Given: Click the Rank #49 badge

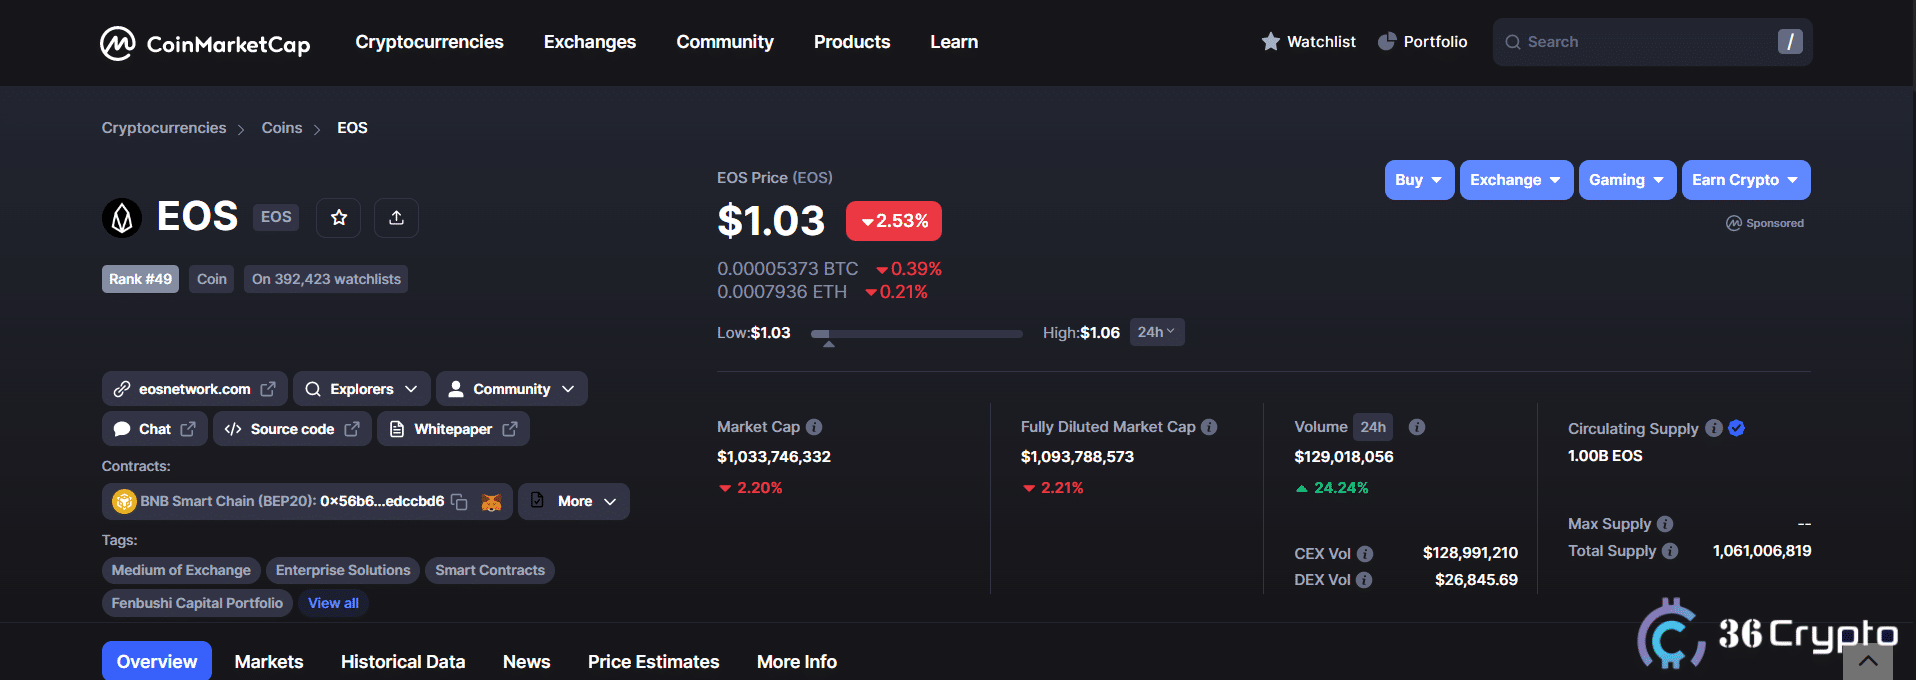Looking at the screenshot, I should point(140,279).
